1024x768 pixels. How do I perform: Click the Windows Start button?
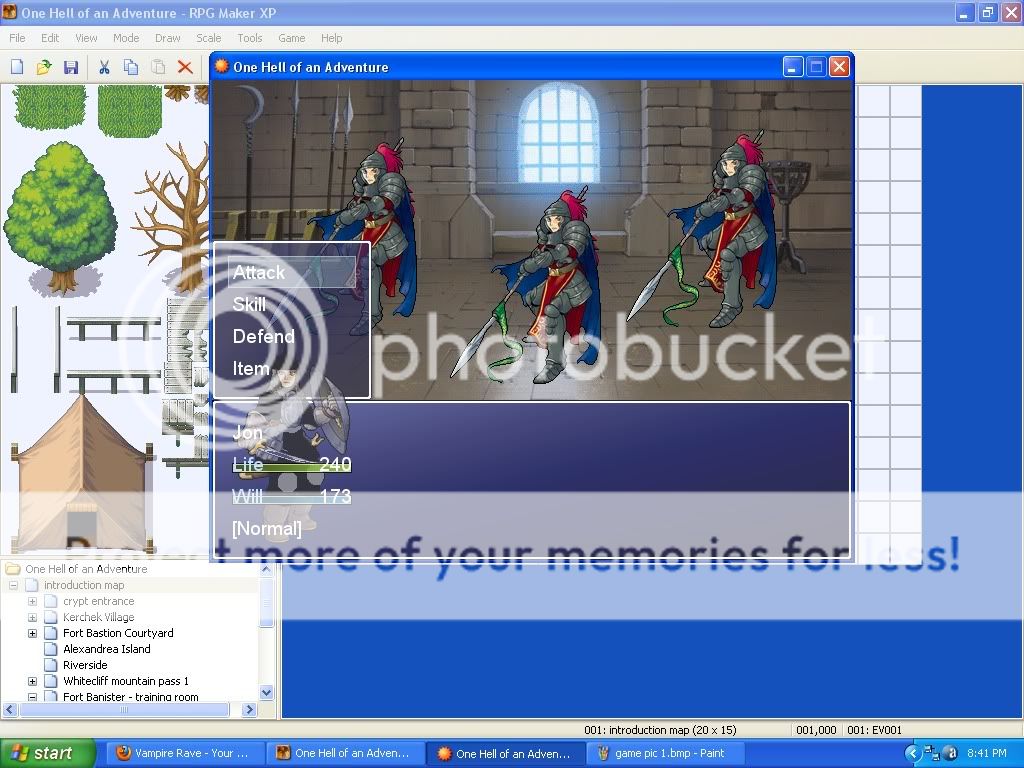(48, 754)
